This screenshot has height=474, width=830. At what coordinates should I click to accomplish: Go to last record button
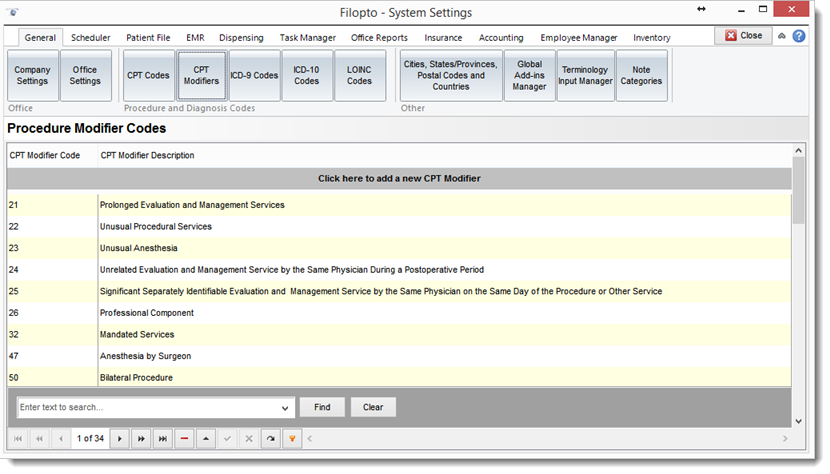click(x=163, y=439)
